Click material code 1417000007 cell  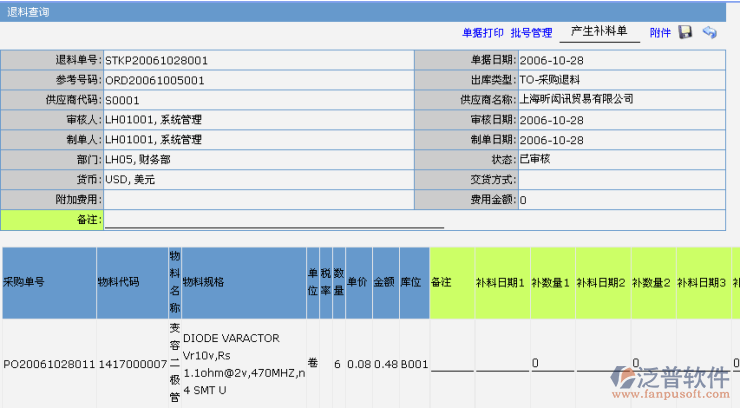click(133, 364)
